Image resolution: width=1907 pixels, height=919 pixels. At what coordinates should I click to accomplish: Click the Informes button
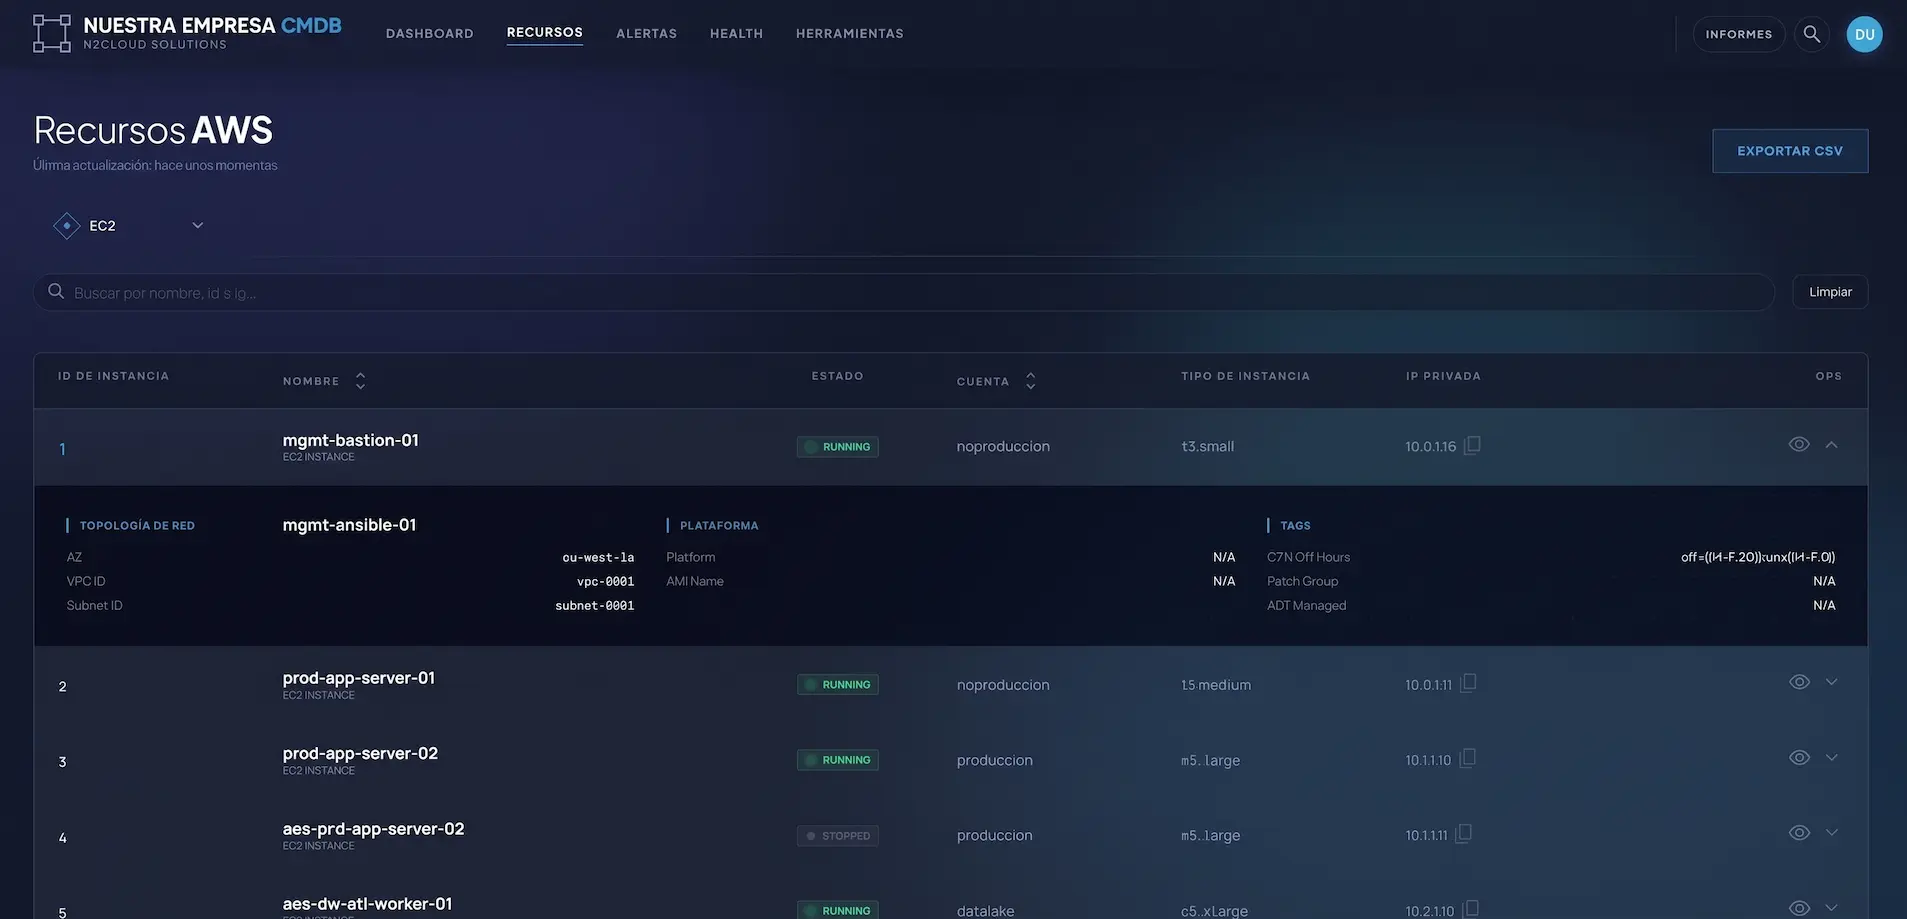[1739, 34]
